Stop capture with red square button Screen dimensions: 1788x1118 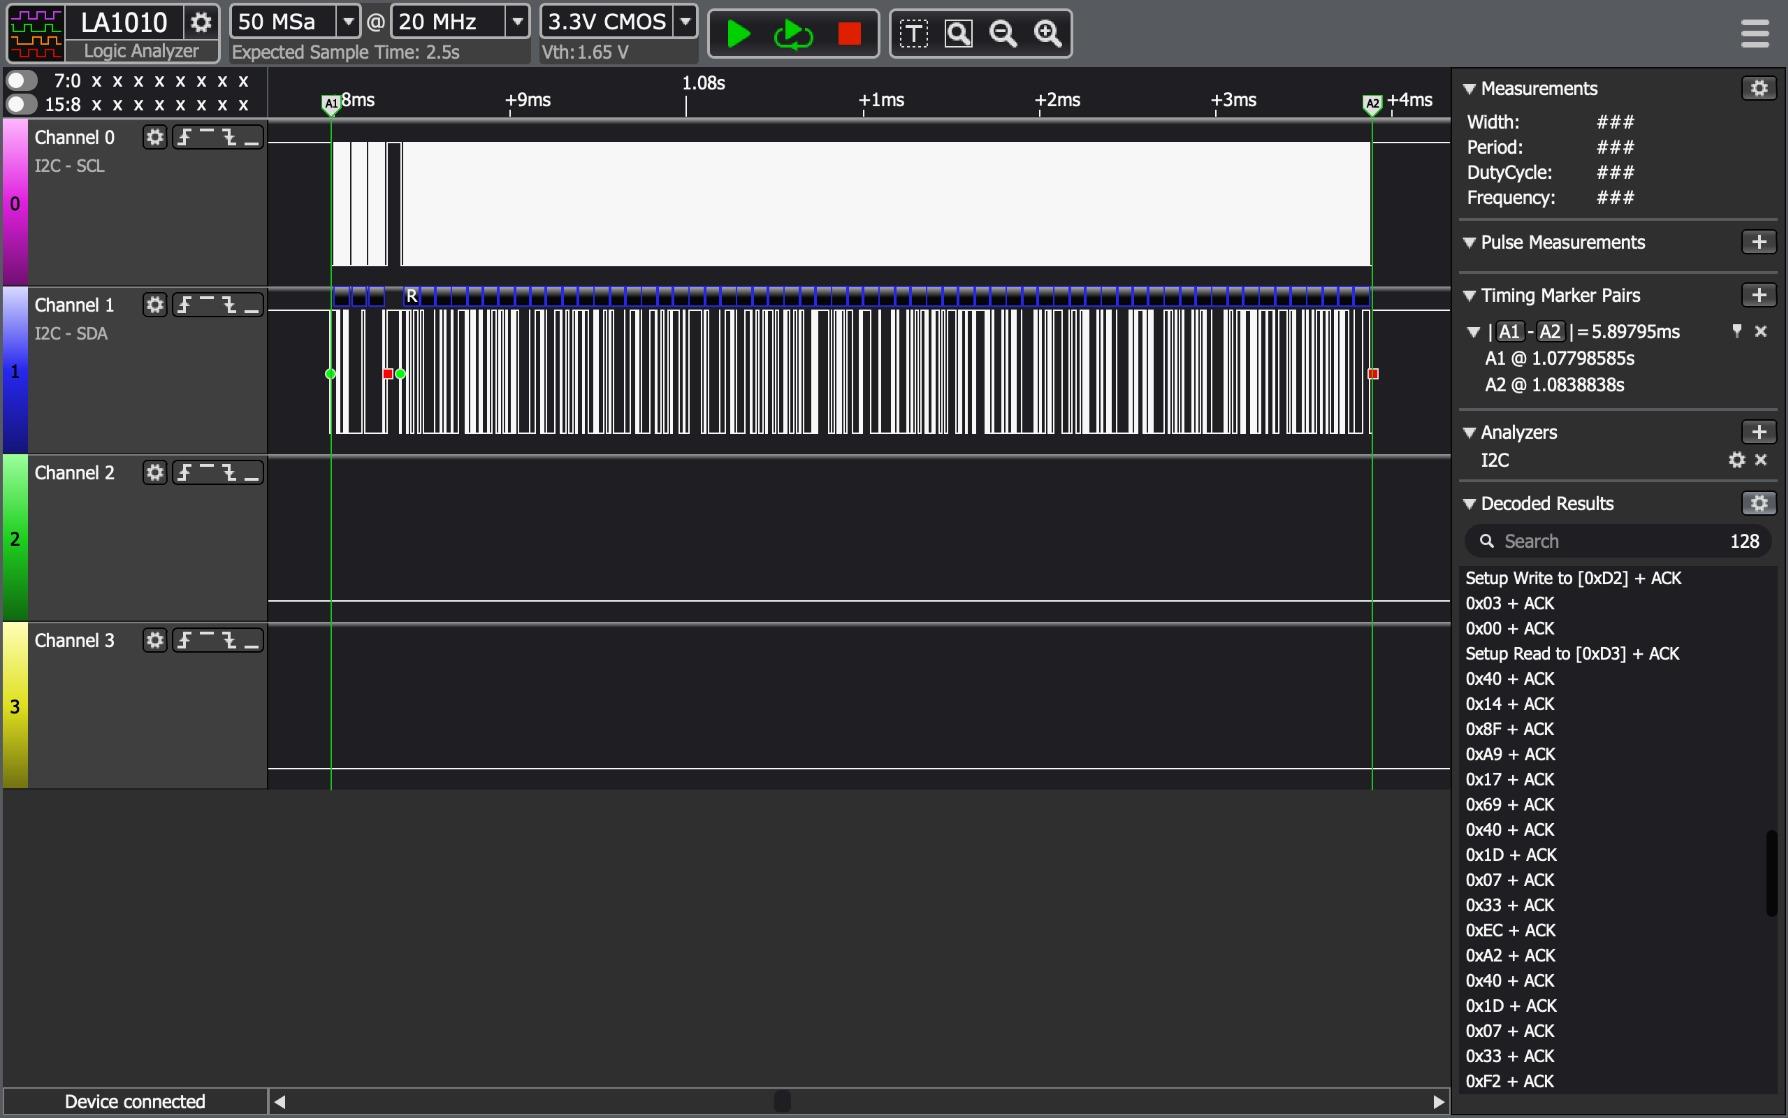pyautogui.click(x=849, y=34)
